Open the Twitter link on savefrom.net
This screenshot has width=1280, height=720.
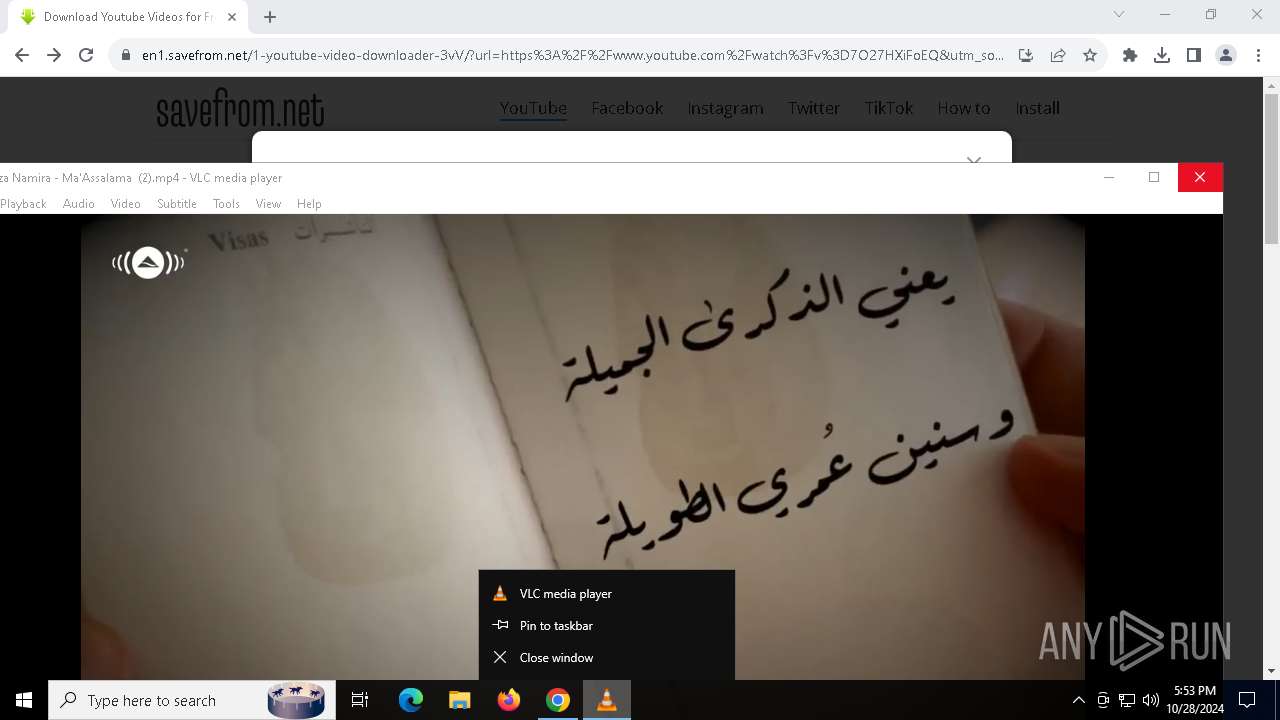(813, 108)
